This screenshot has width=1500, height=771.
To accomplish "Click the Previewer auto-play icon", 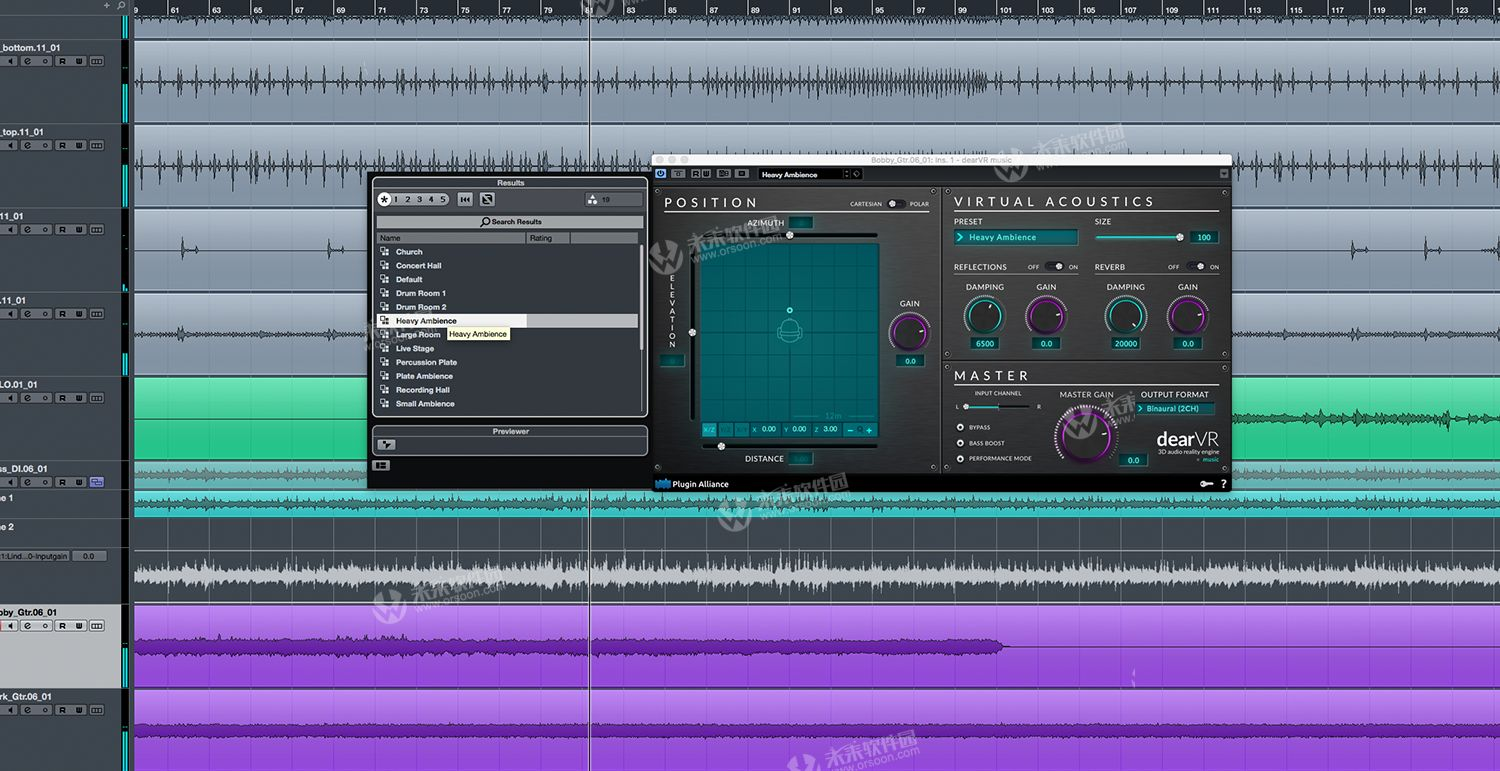I will 386,445.
